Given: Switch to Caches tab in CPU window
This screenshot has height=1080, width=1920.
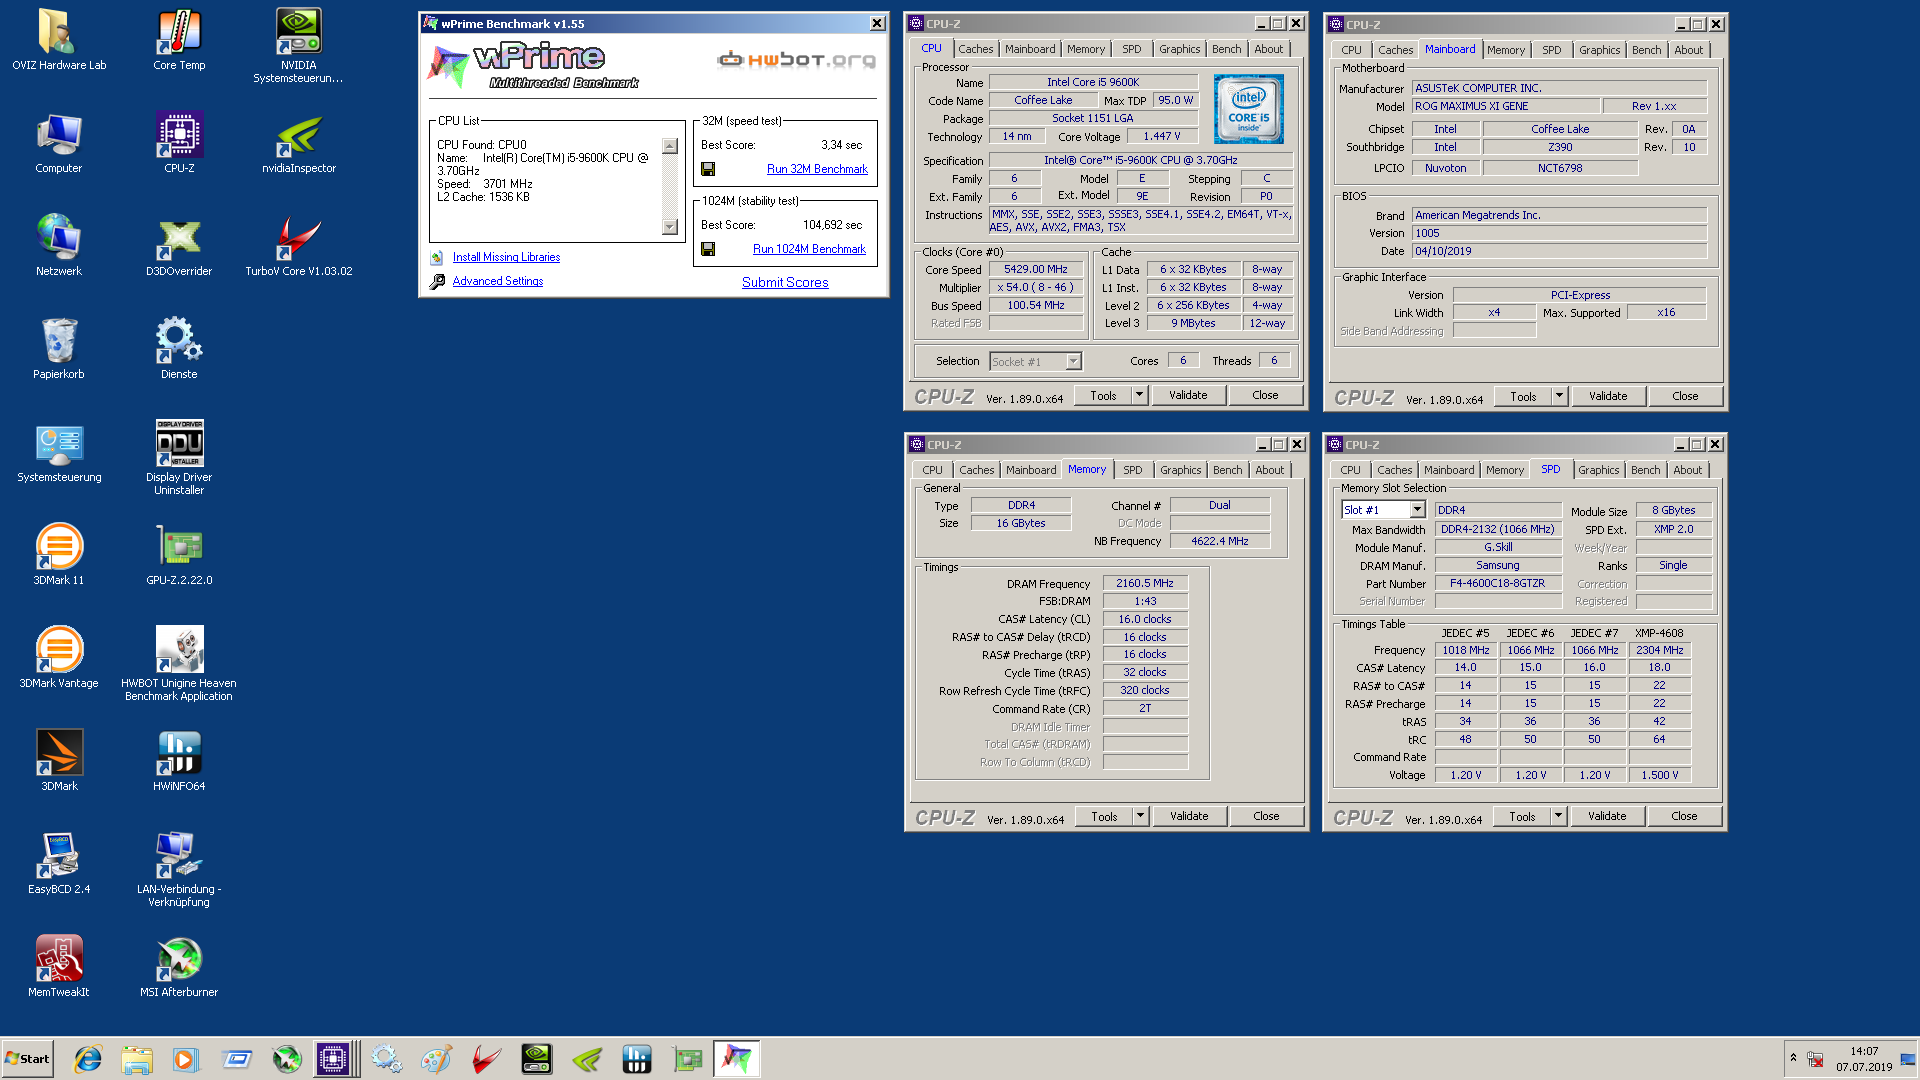Looking at the screenshot, I should point(975,49).
